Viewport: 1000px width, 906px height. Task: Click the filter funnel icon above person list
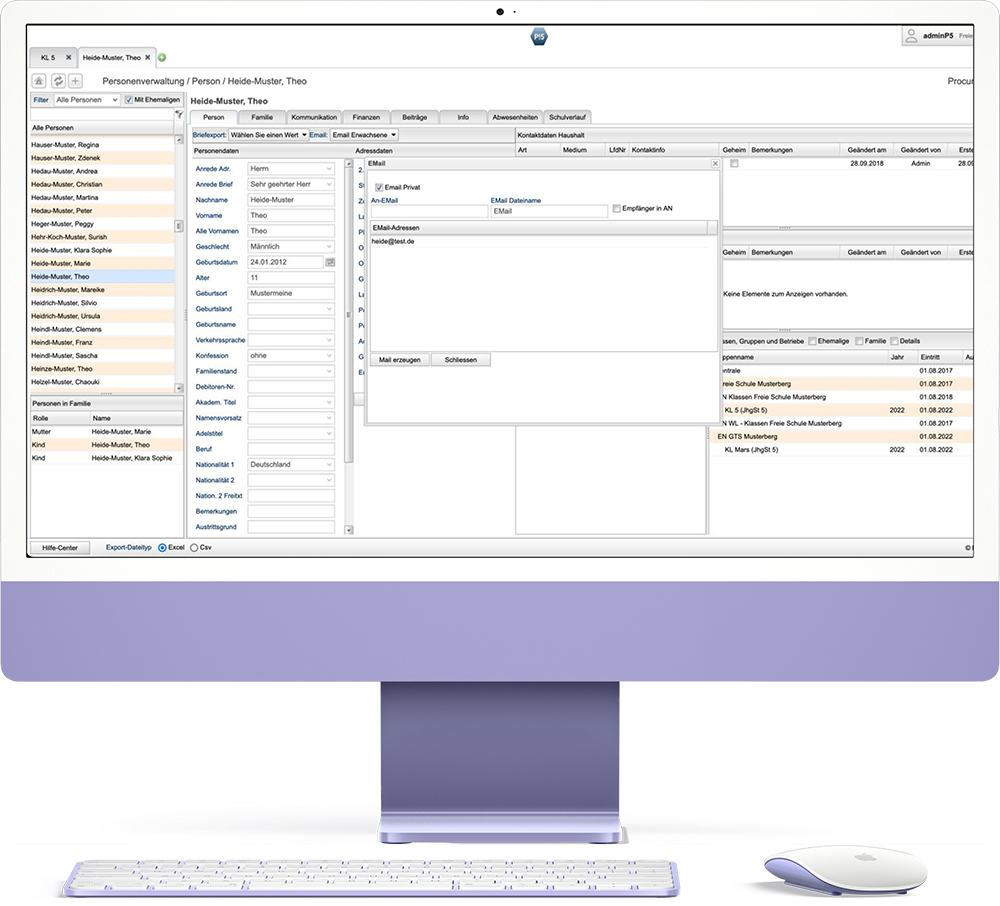coord(178,115)
